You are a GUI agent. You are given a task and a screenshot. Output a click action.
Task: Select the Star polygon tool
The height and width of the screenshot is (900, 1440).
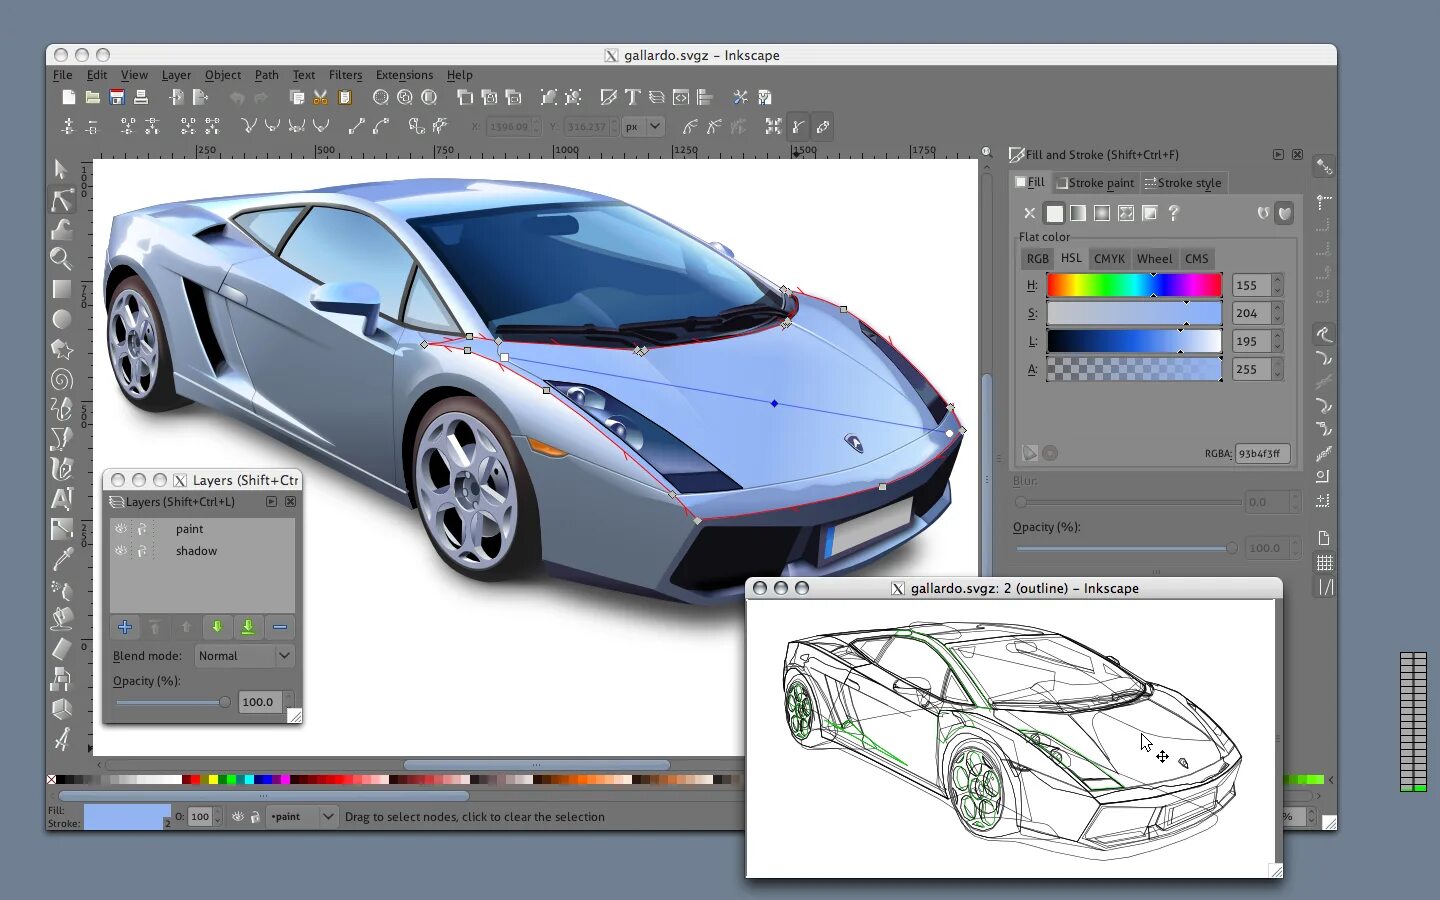pos(61,349)
